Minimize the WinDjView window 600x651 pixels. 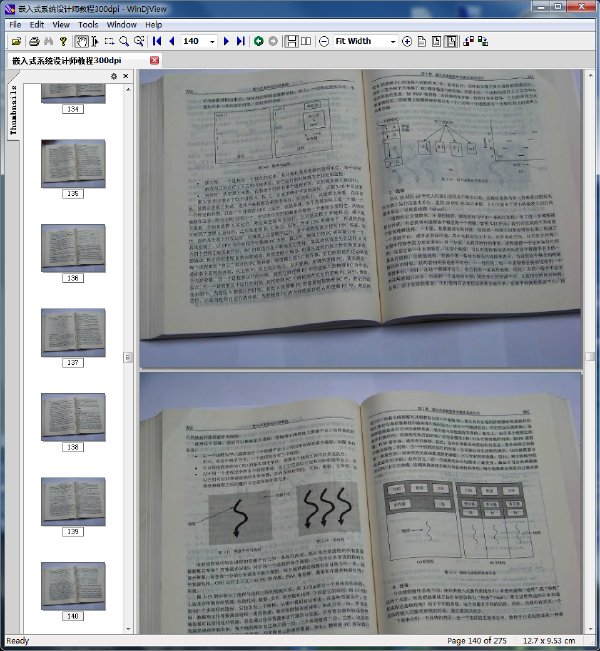(541, 7)
